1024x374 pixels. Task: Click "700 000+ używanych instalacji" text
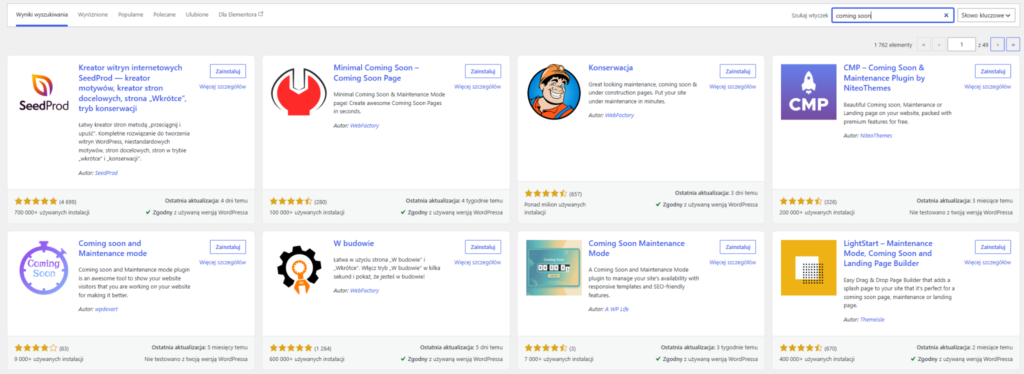click(x=52, y=213)
